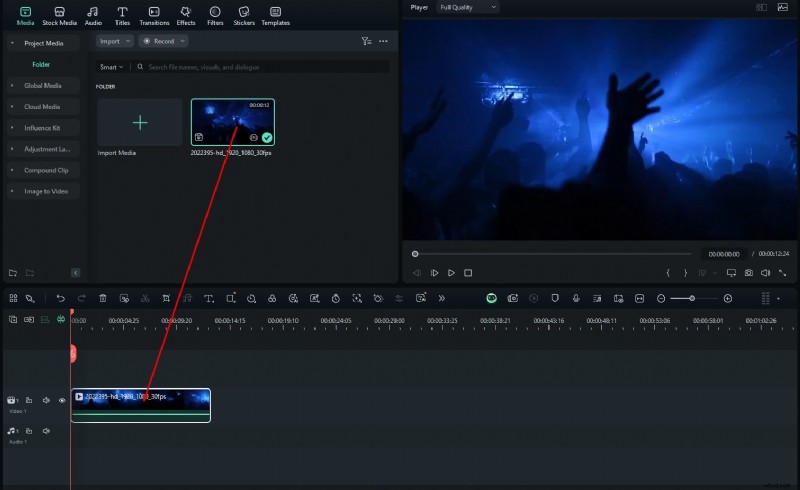This screenshot has height=490, width=800.
Task: Set mark in point with left brace
Action: [668, 273]
